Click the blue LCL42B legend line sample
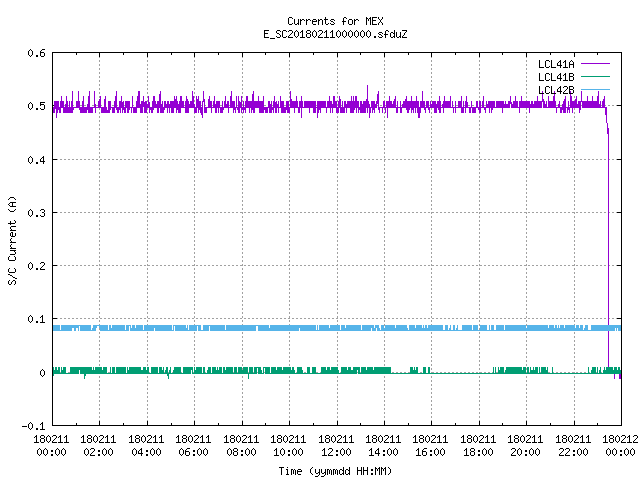Image resolution: width=640 pixels, height=480 pixels. [595, 89]
